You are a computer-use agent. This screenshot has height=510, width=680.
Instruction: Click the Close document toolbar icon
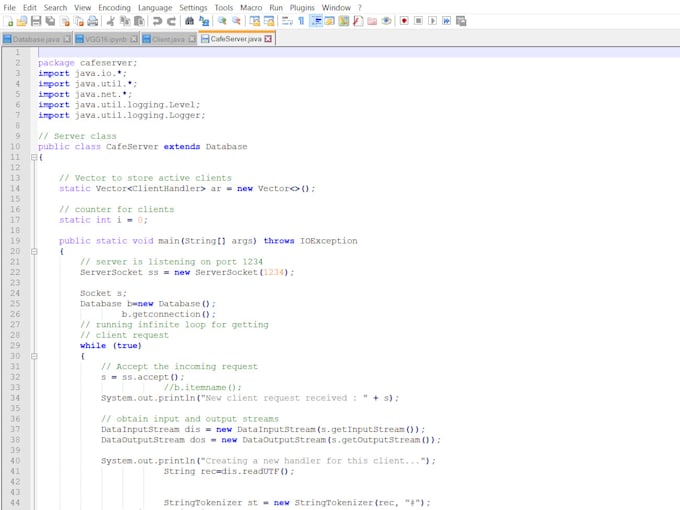65,21
